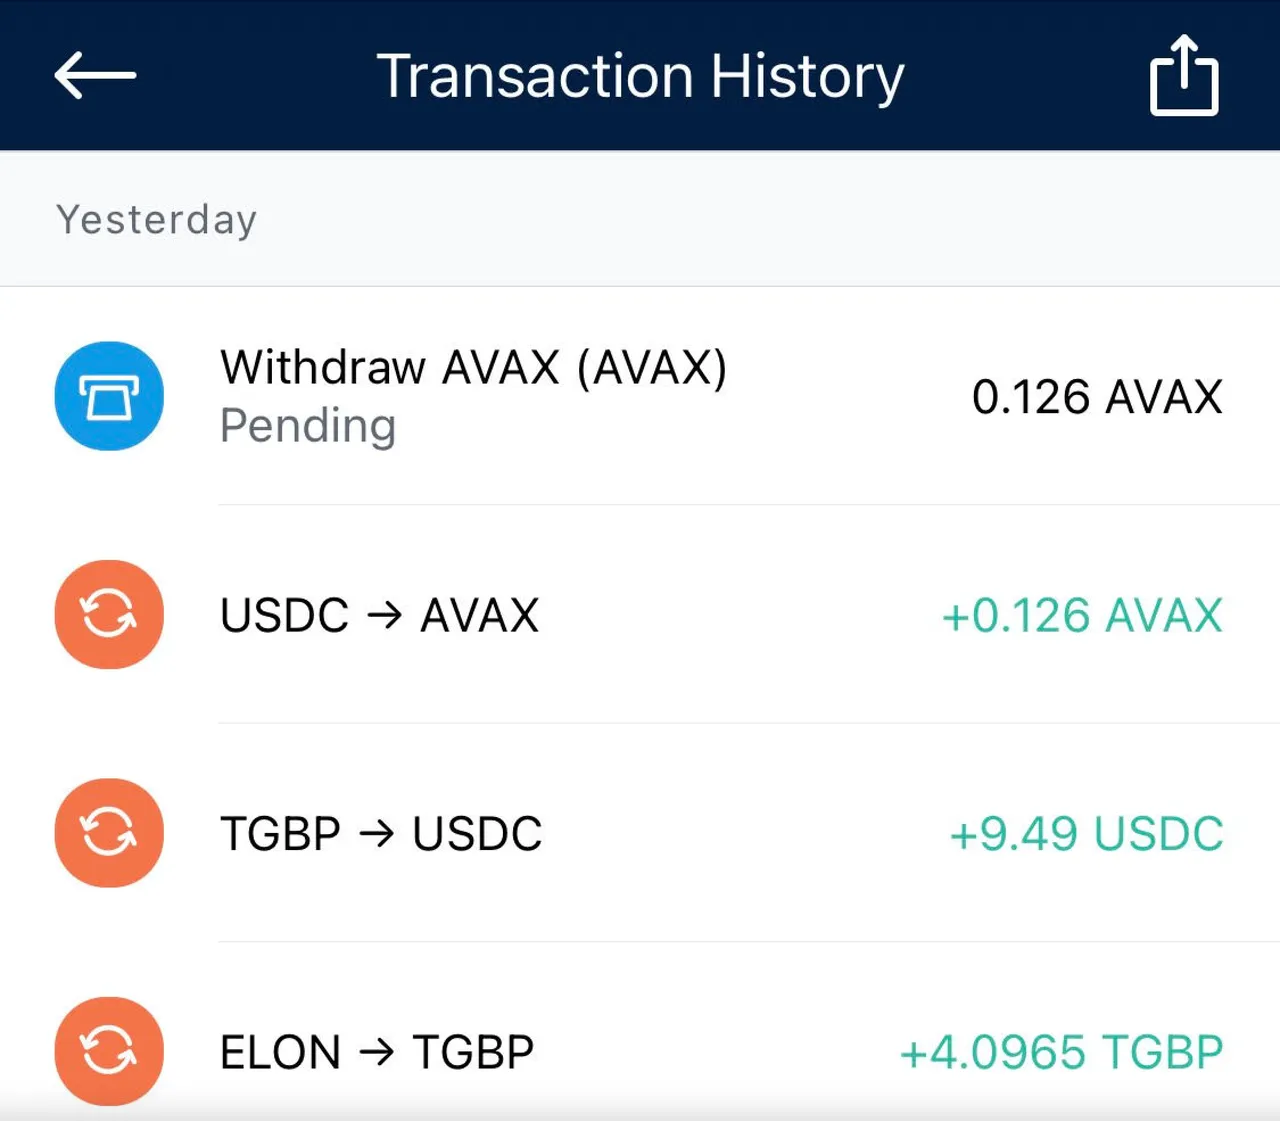The height and width of the screenshot is (1121, 1280).
Task: Select the TGBP → USDC transaction label
Action: 381,833
